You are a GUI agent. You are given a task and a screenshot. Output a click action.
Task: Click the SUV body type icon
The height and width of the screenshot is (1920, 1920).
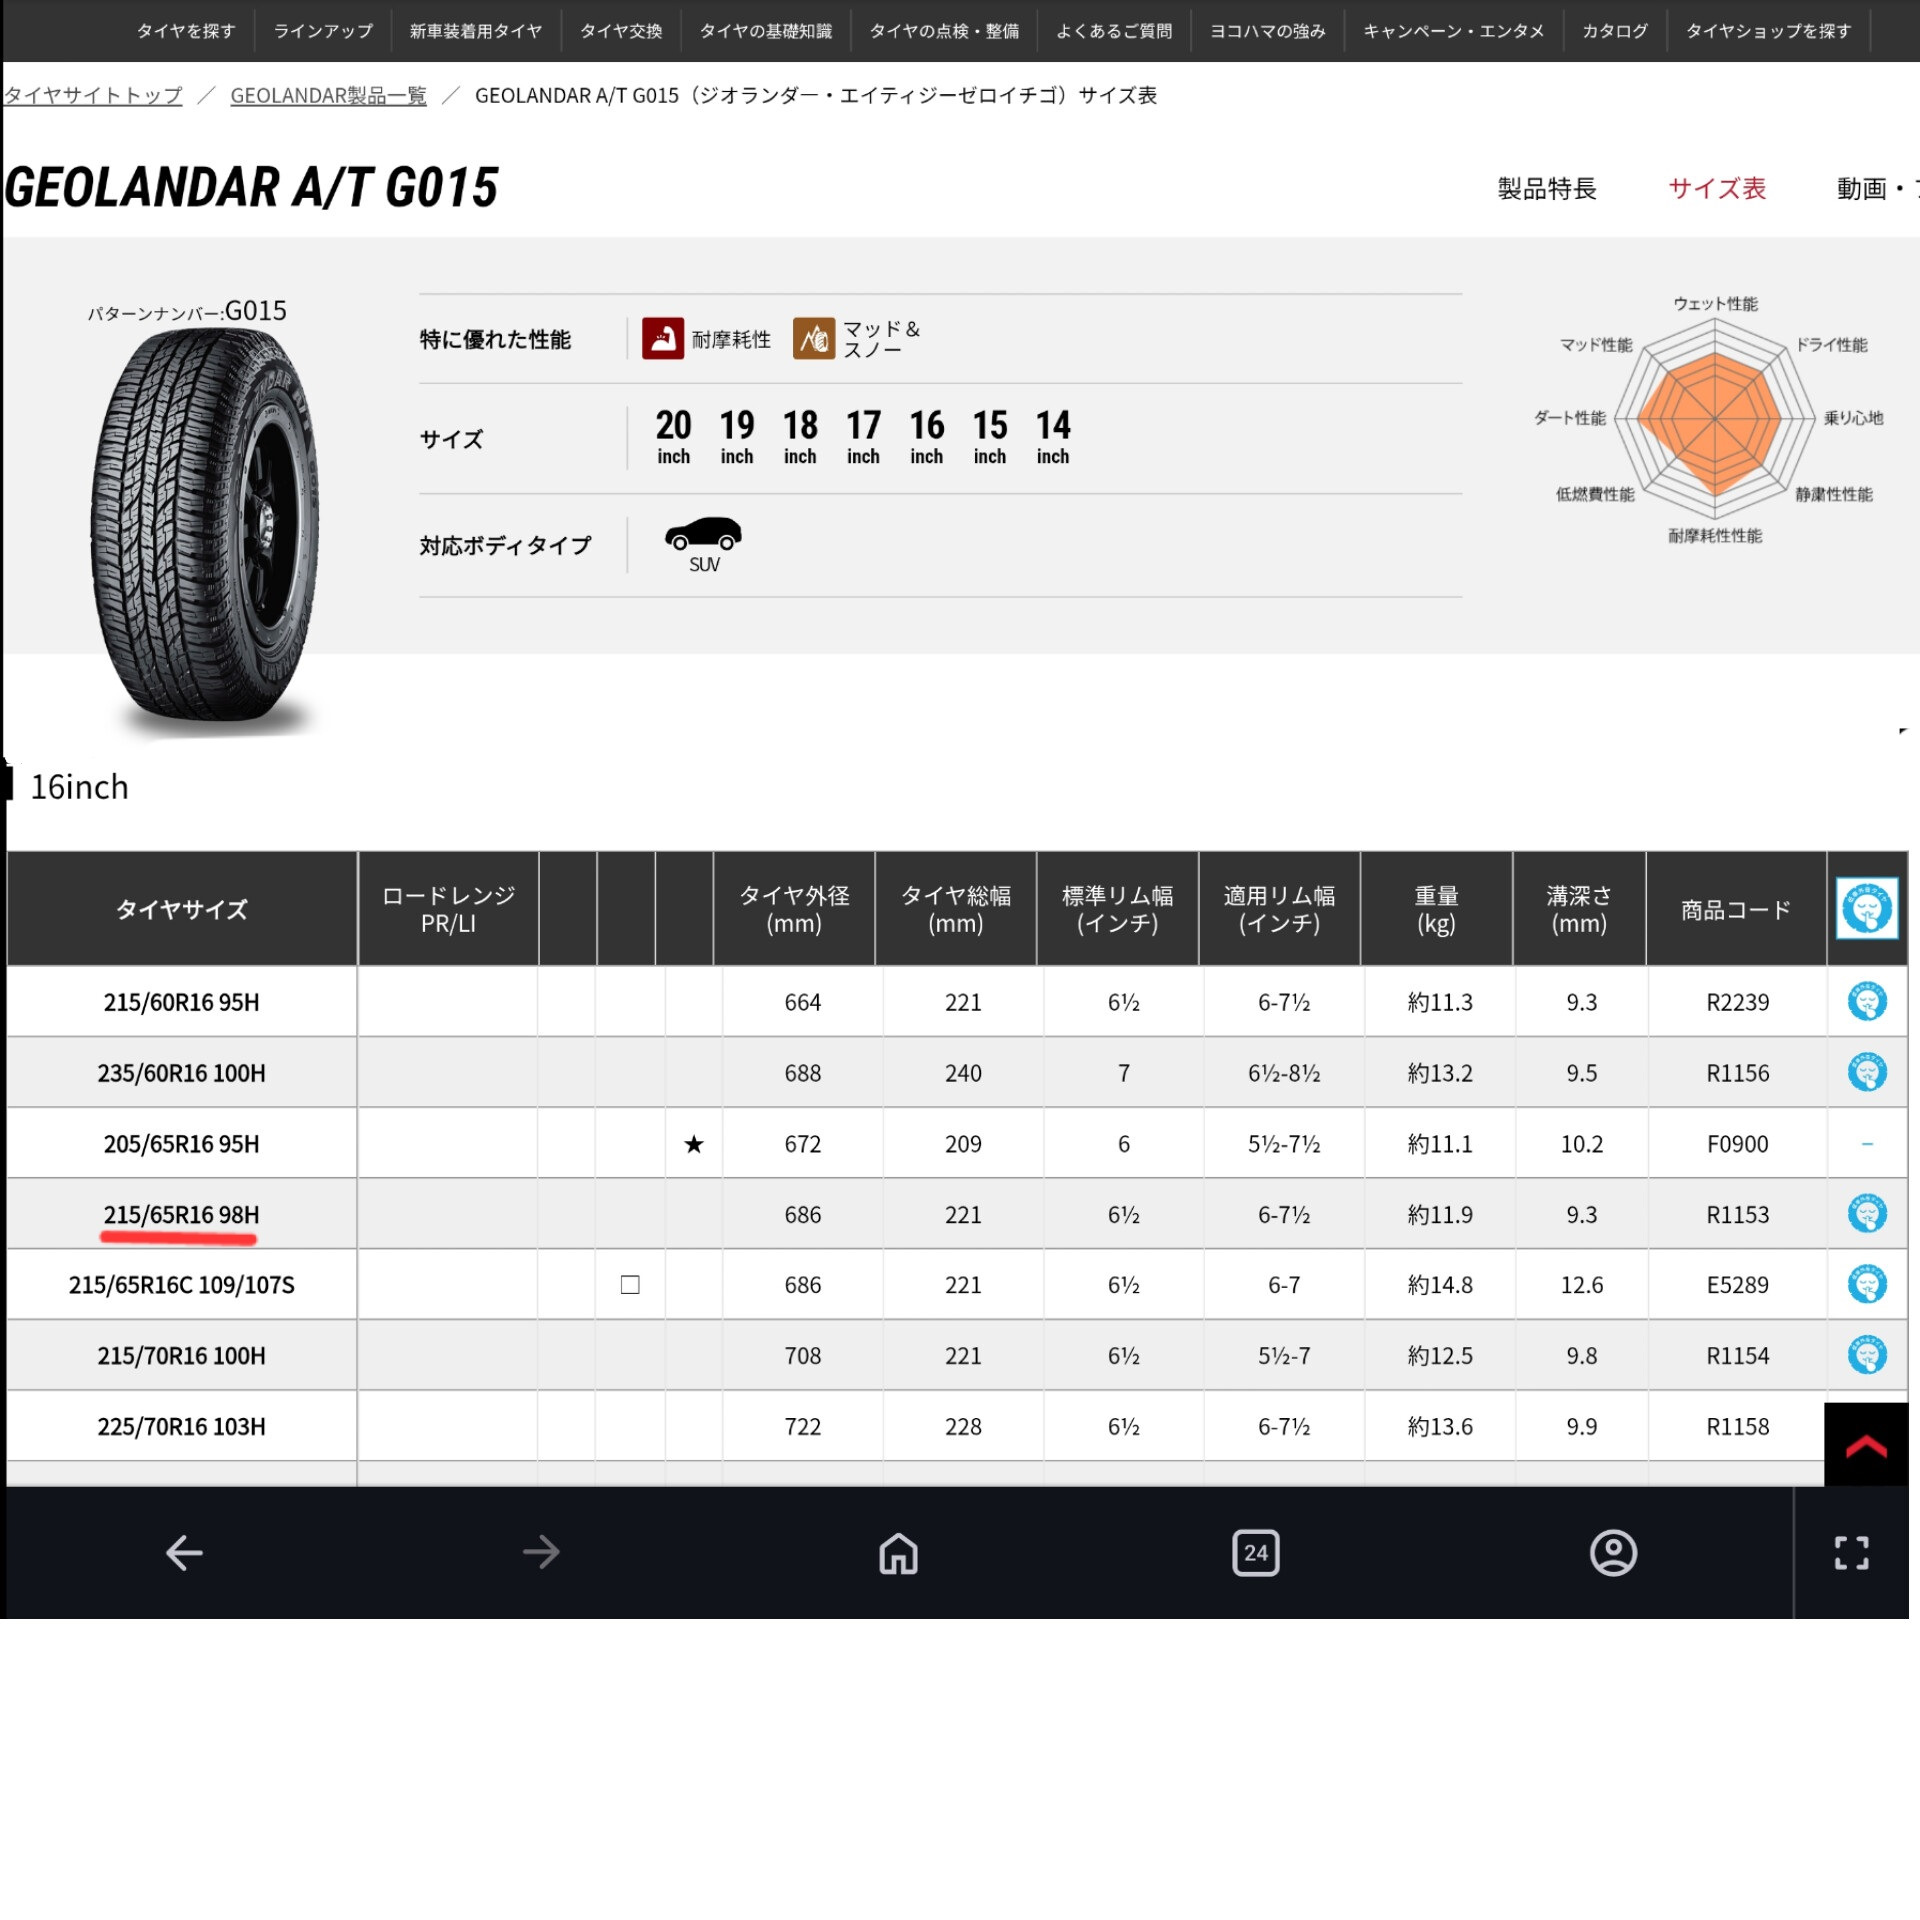point(703,538)
